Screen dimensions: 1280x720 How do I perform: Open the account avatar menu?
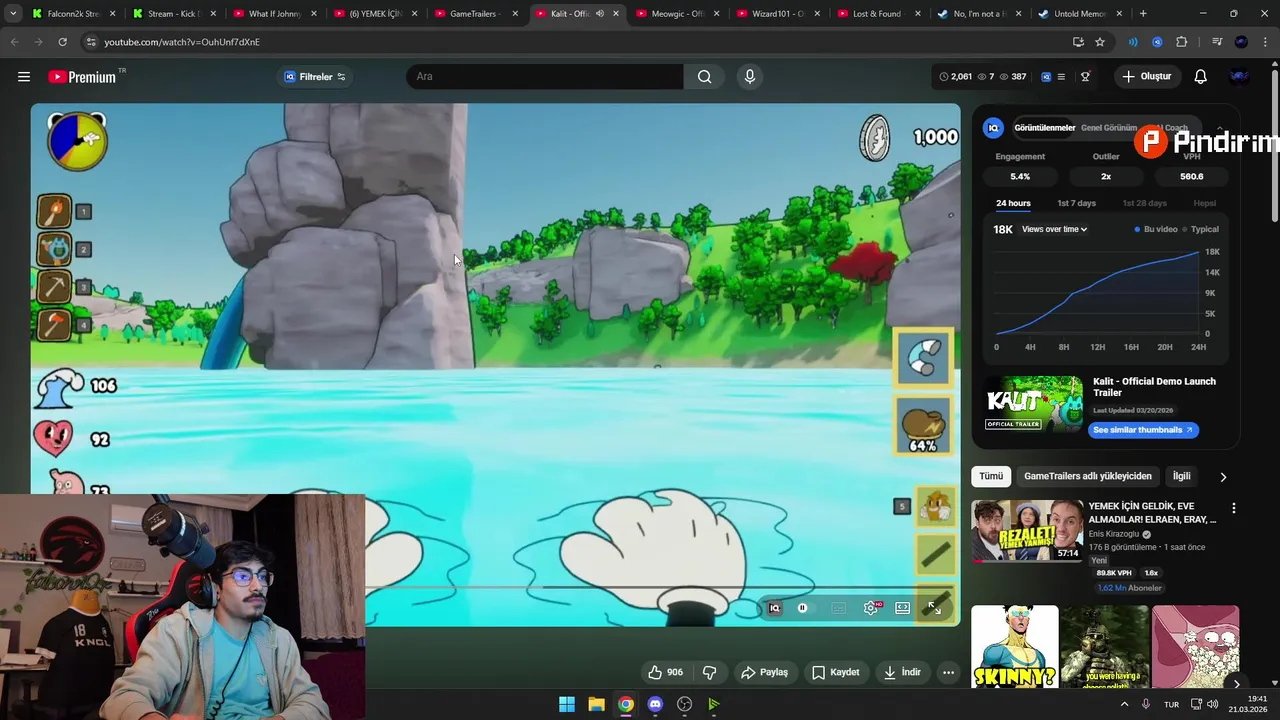point(1239,77)
